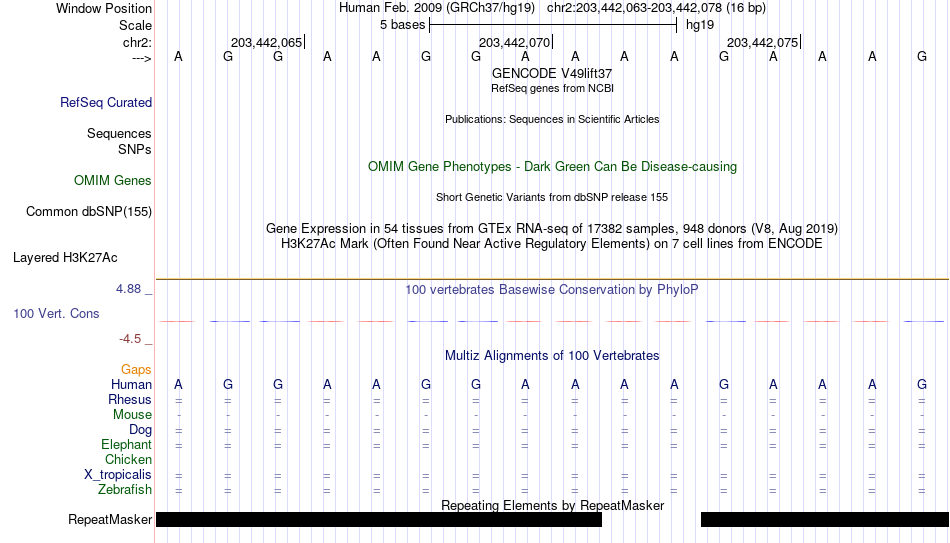Click the left RepeatMasker black repeat block

click(379, 519)
